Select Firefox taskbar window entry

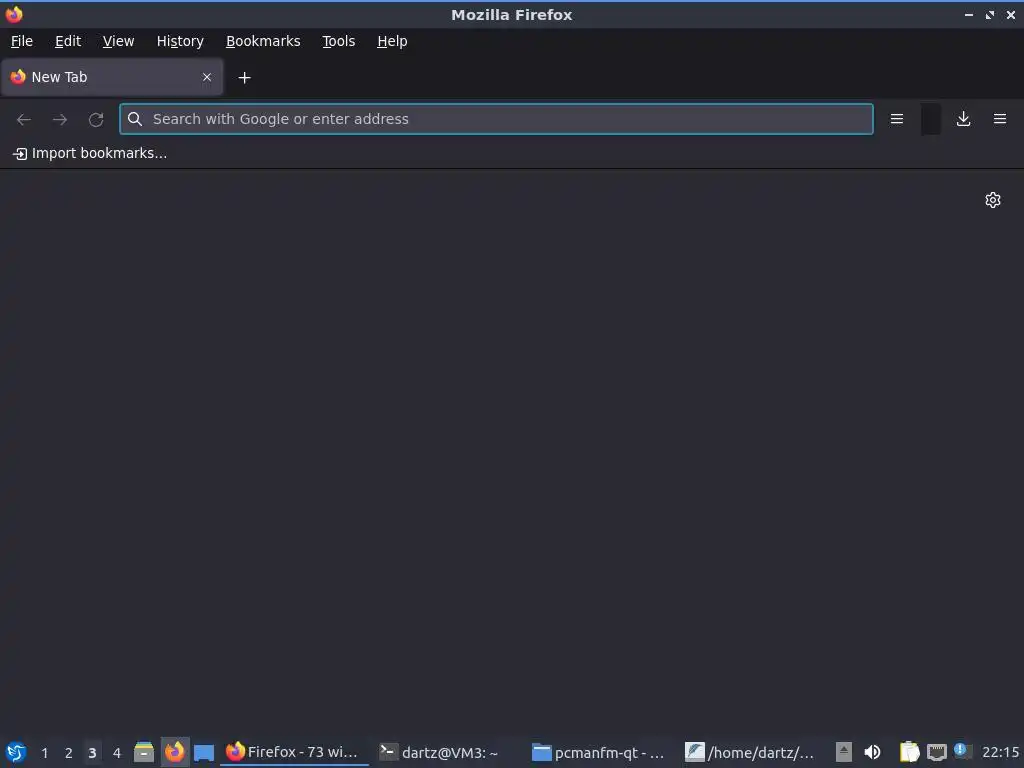pos(294,752)
